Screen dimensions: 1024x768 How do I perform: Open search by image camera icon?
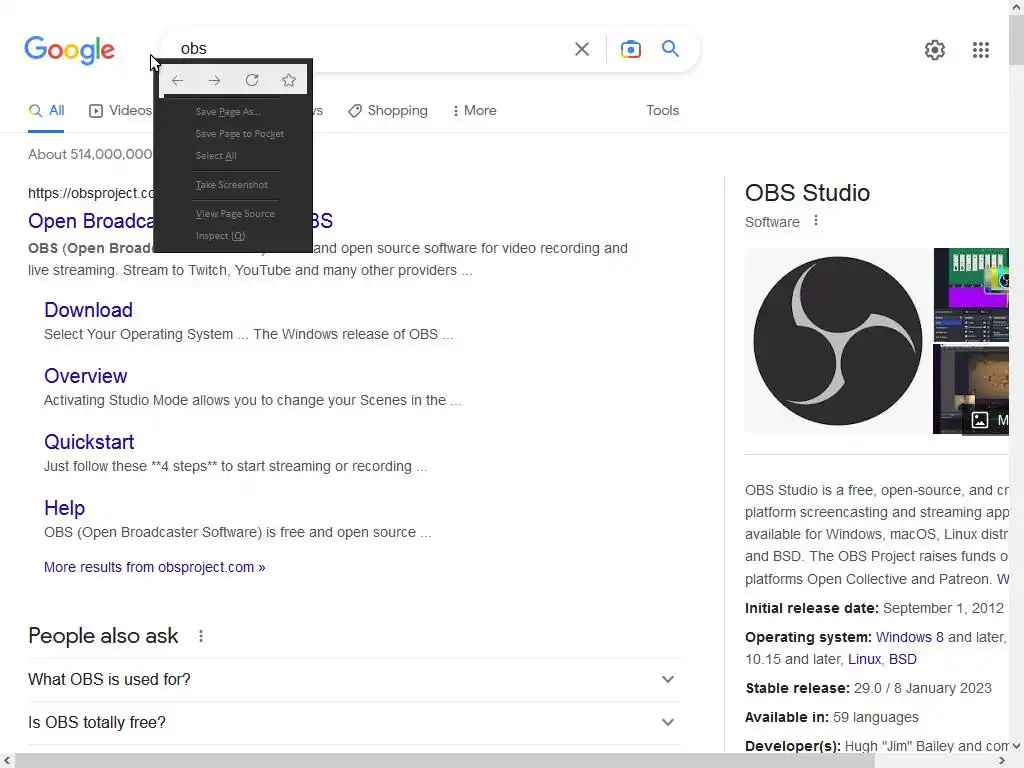click(x=630, y=49)
